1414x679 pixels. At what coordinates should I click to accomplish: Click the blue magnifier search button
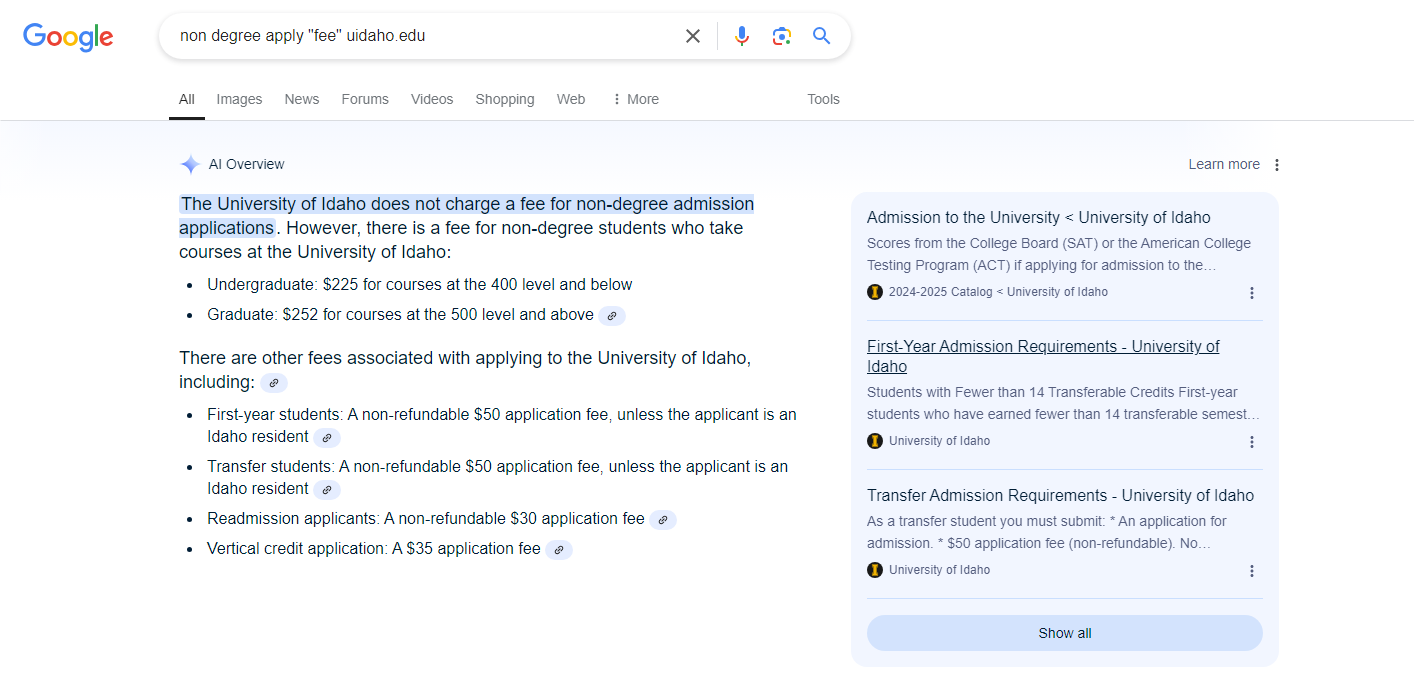(x=822, y=36)
